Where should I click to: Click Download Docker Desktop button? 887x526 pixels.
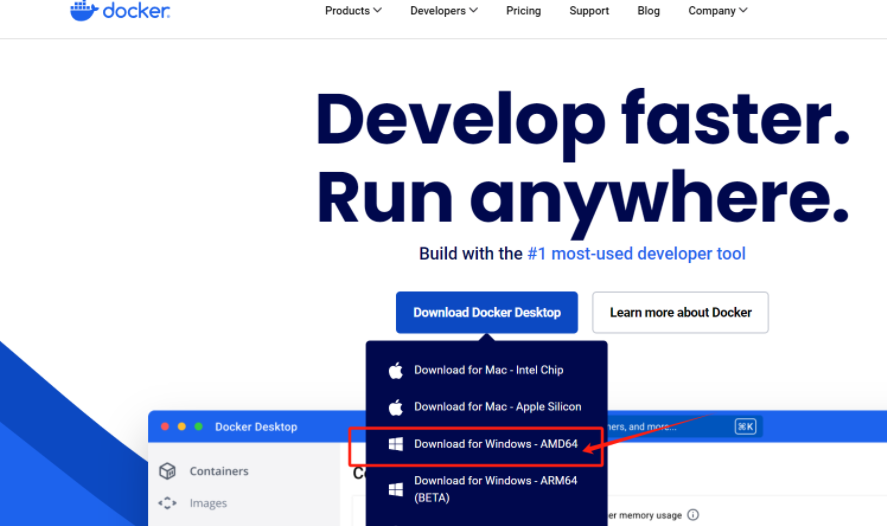(x=486, y=312)
